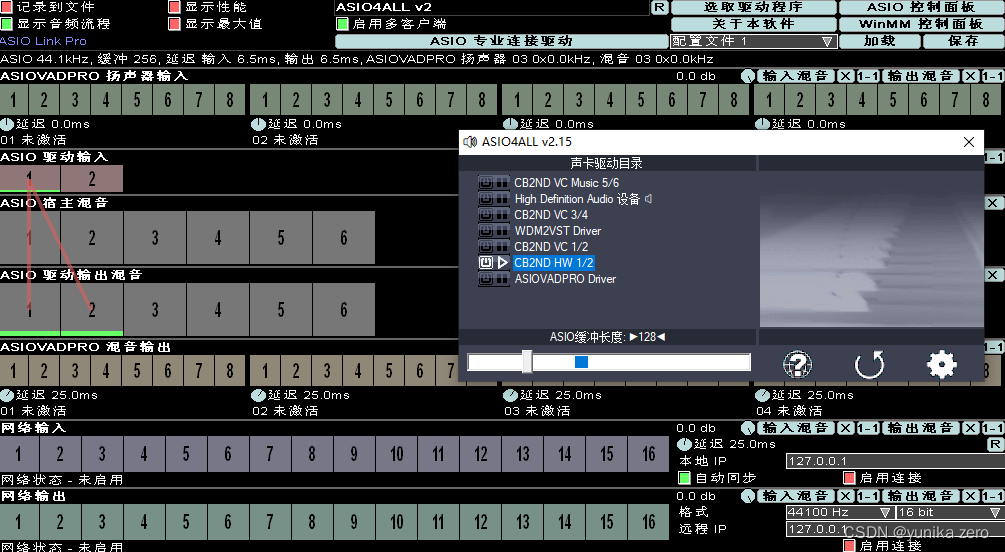Select ASIOVADPRO Driver entry
1005x552 pixels.
[565, 279]
